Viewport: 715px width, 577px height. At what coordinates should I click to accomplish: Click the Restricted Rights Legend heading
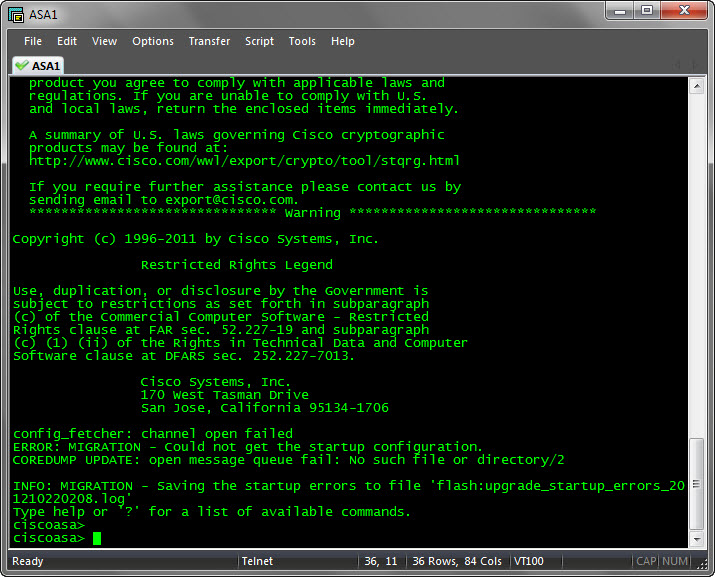tap(237, 265)
